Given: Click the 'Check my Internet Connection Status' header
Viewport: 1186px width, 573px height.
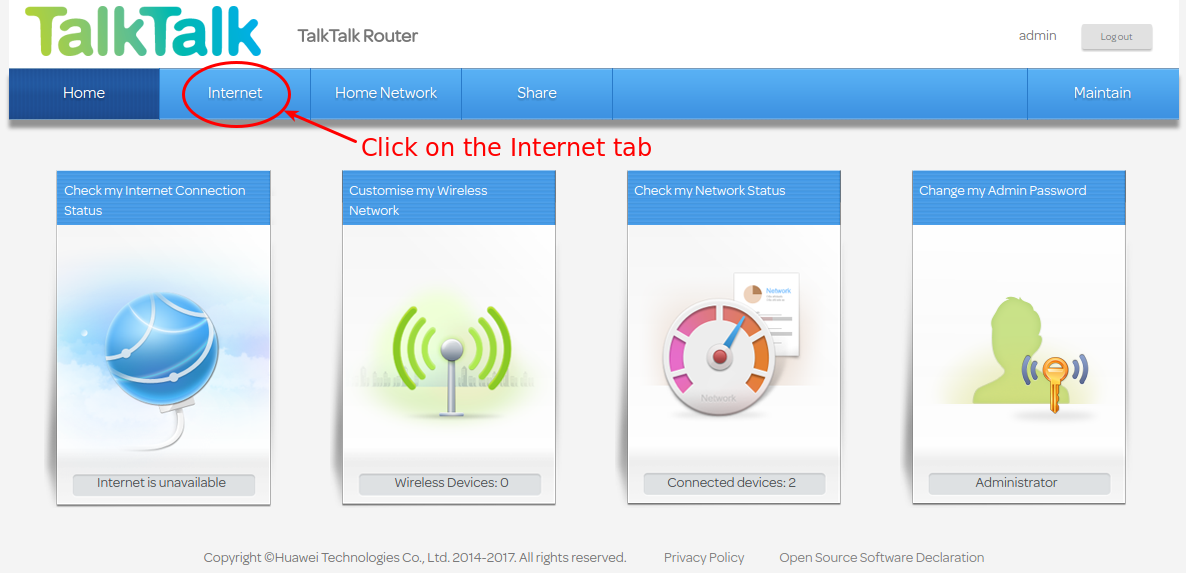Looking at the screenshot, I should (x=163, y=198).
